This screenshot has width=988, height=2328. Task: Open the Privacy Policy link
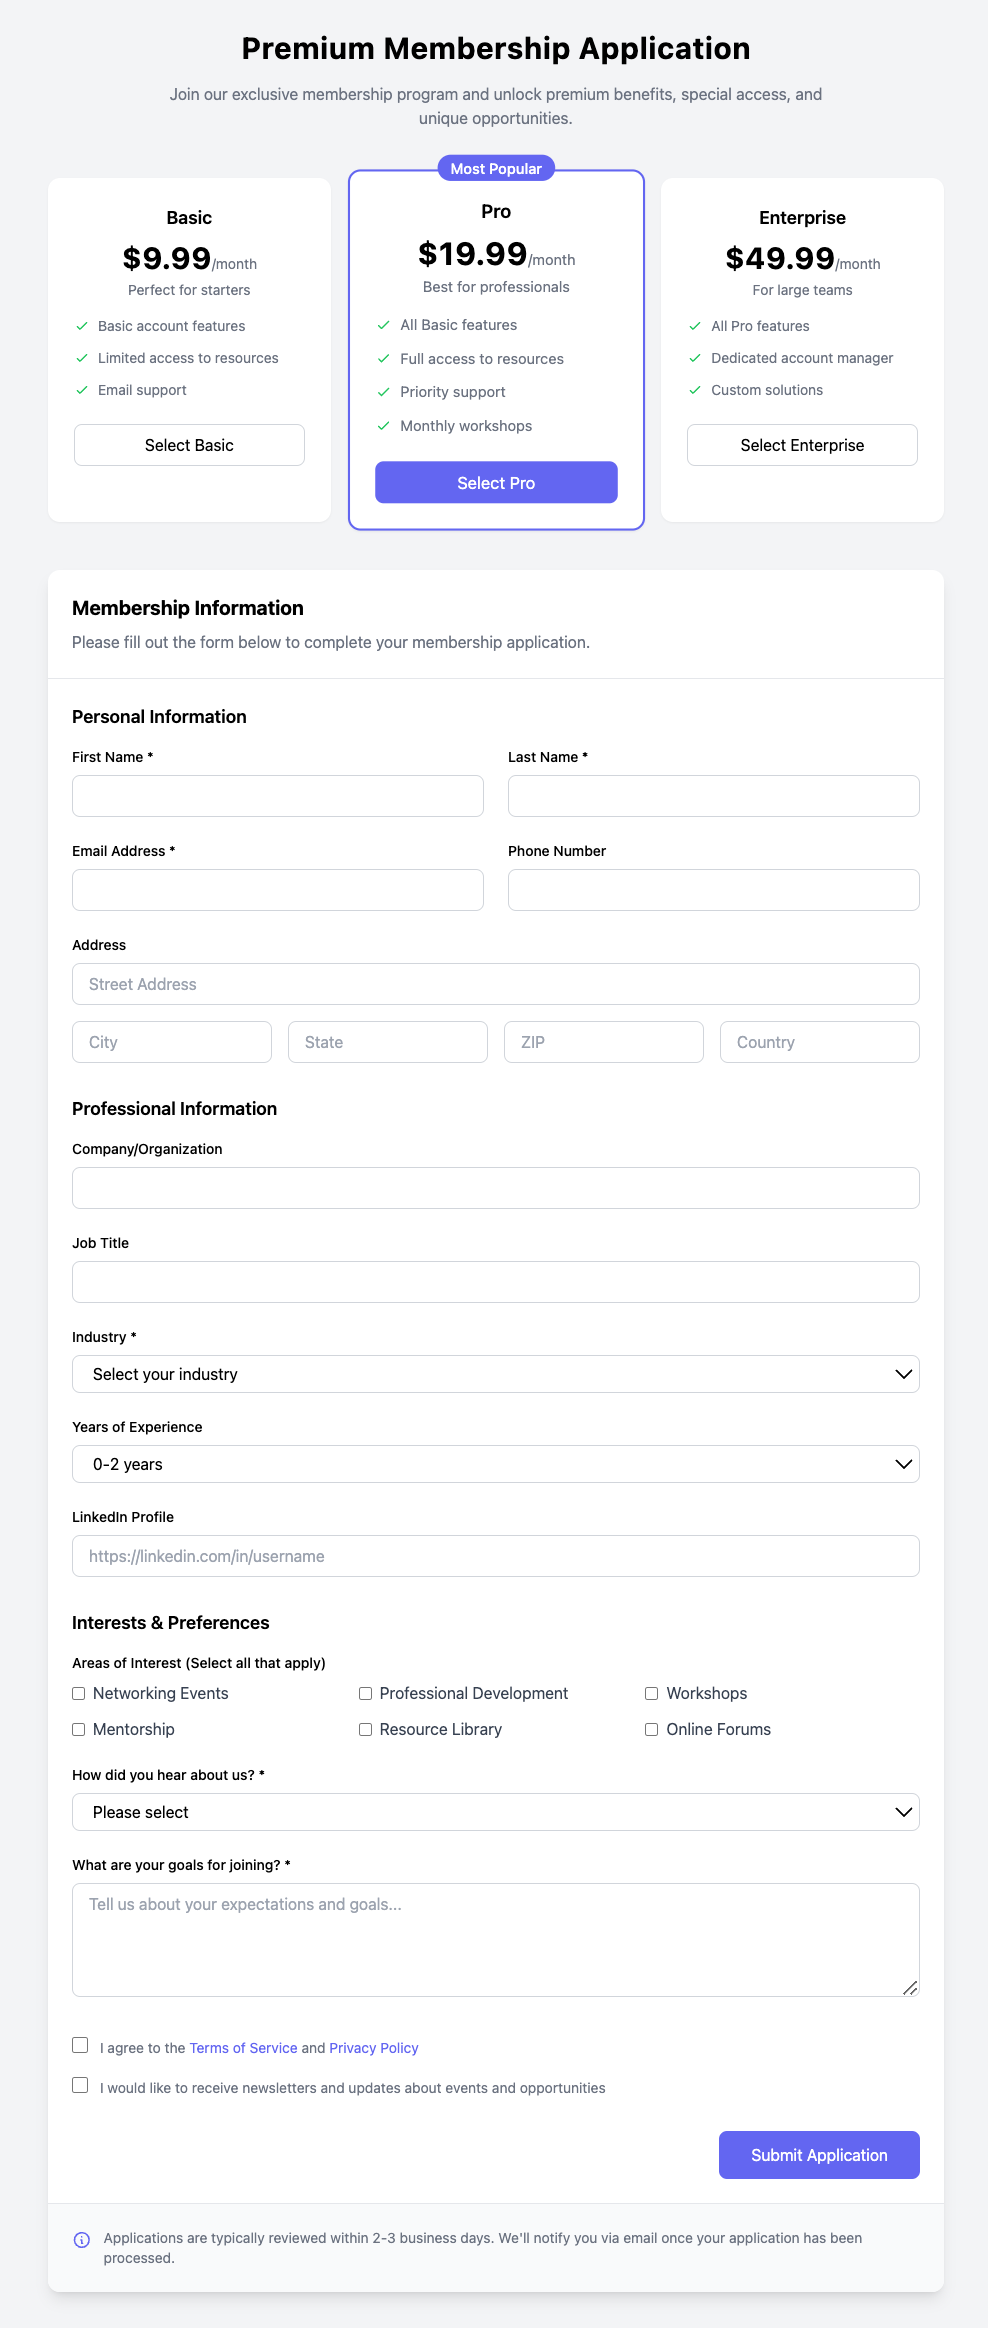(374, 2048)
